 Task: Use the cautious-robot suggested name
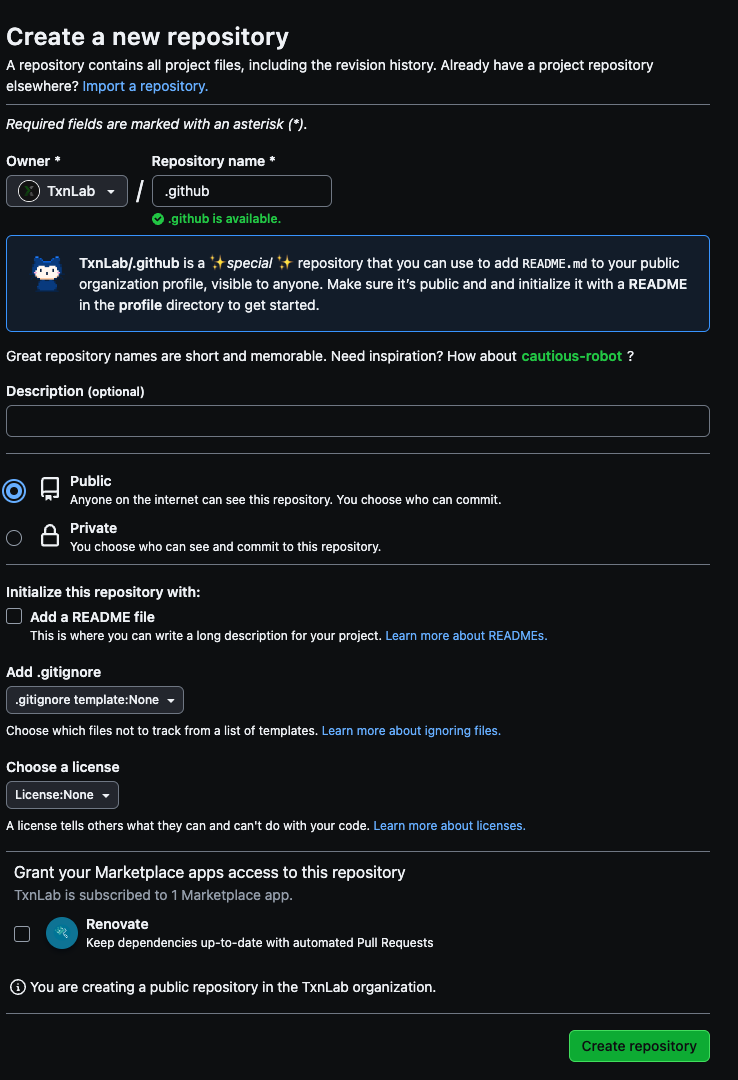571,356
